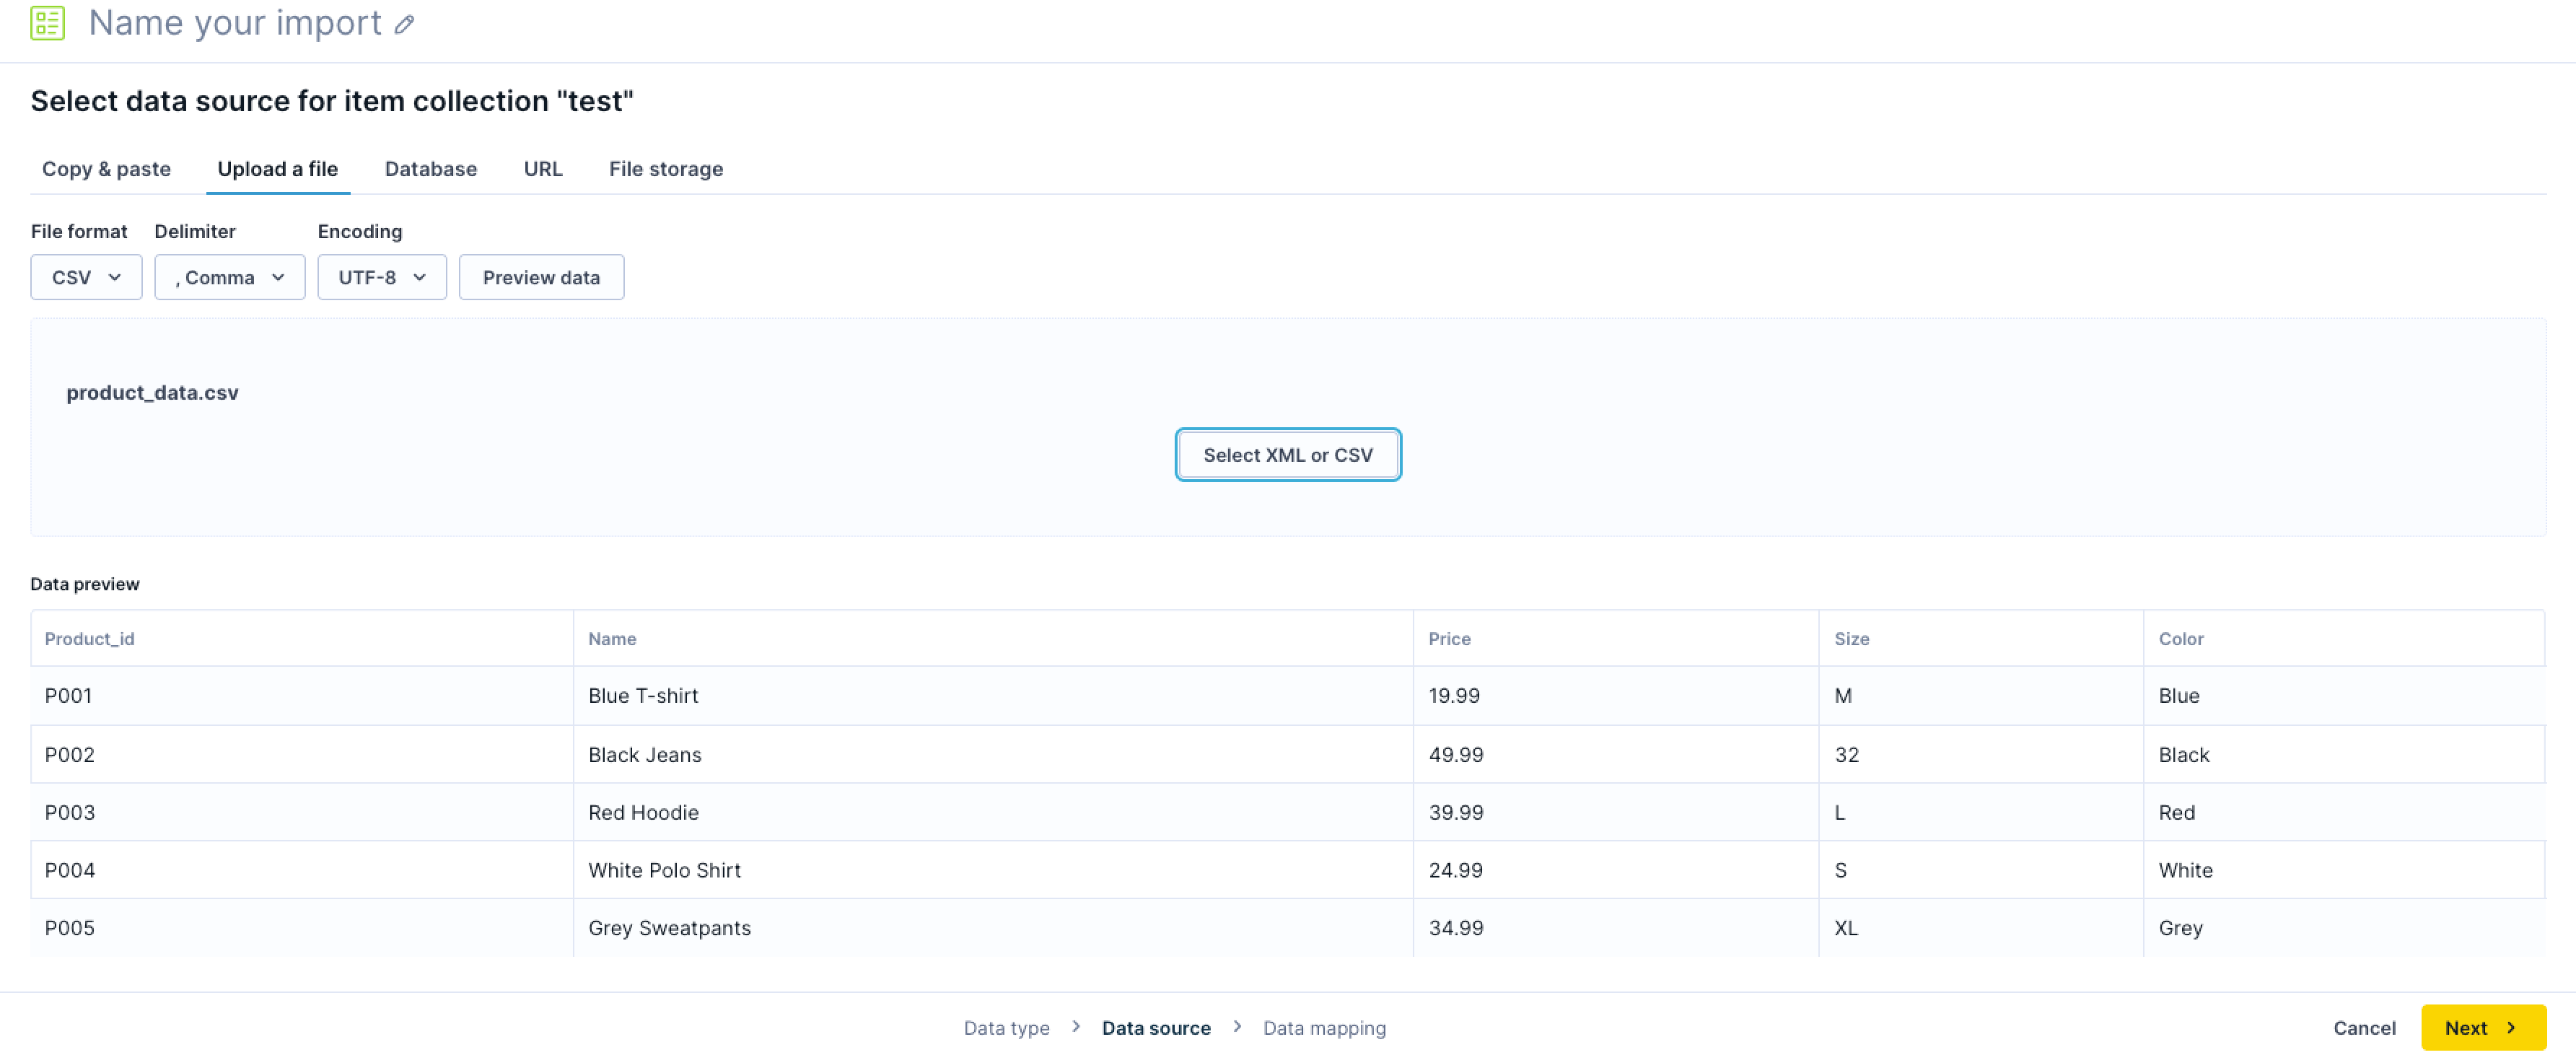This screenshot has height=1055, width=2576.
Task: Go back to the Data type step
Action: click(x=1006, y=1027)
